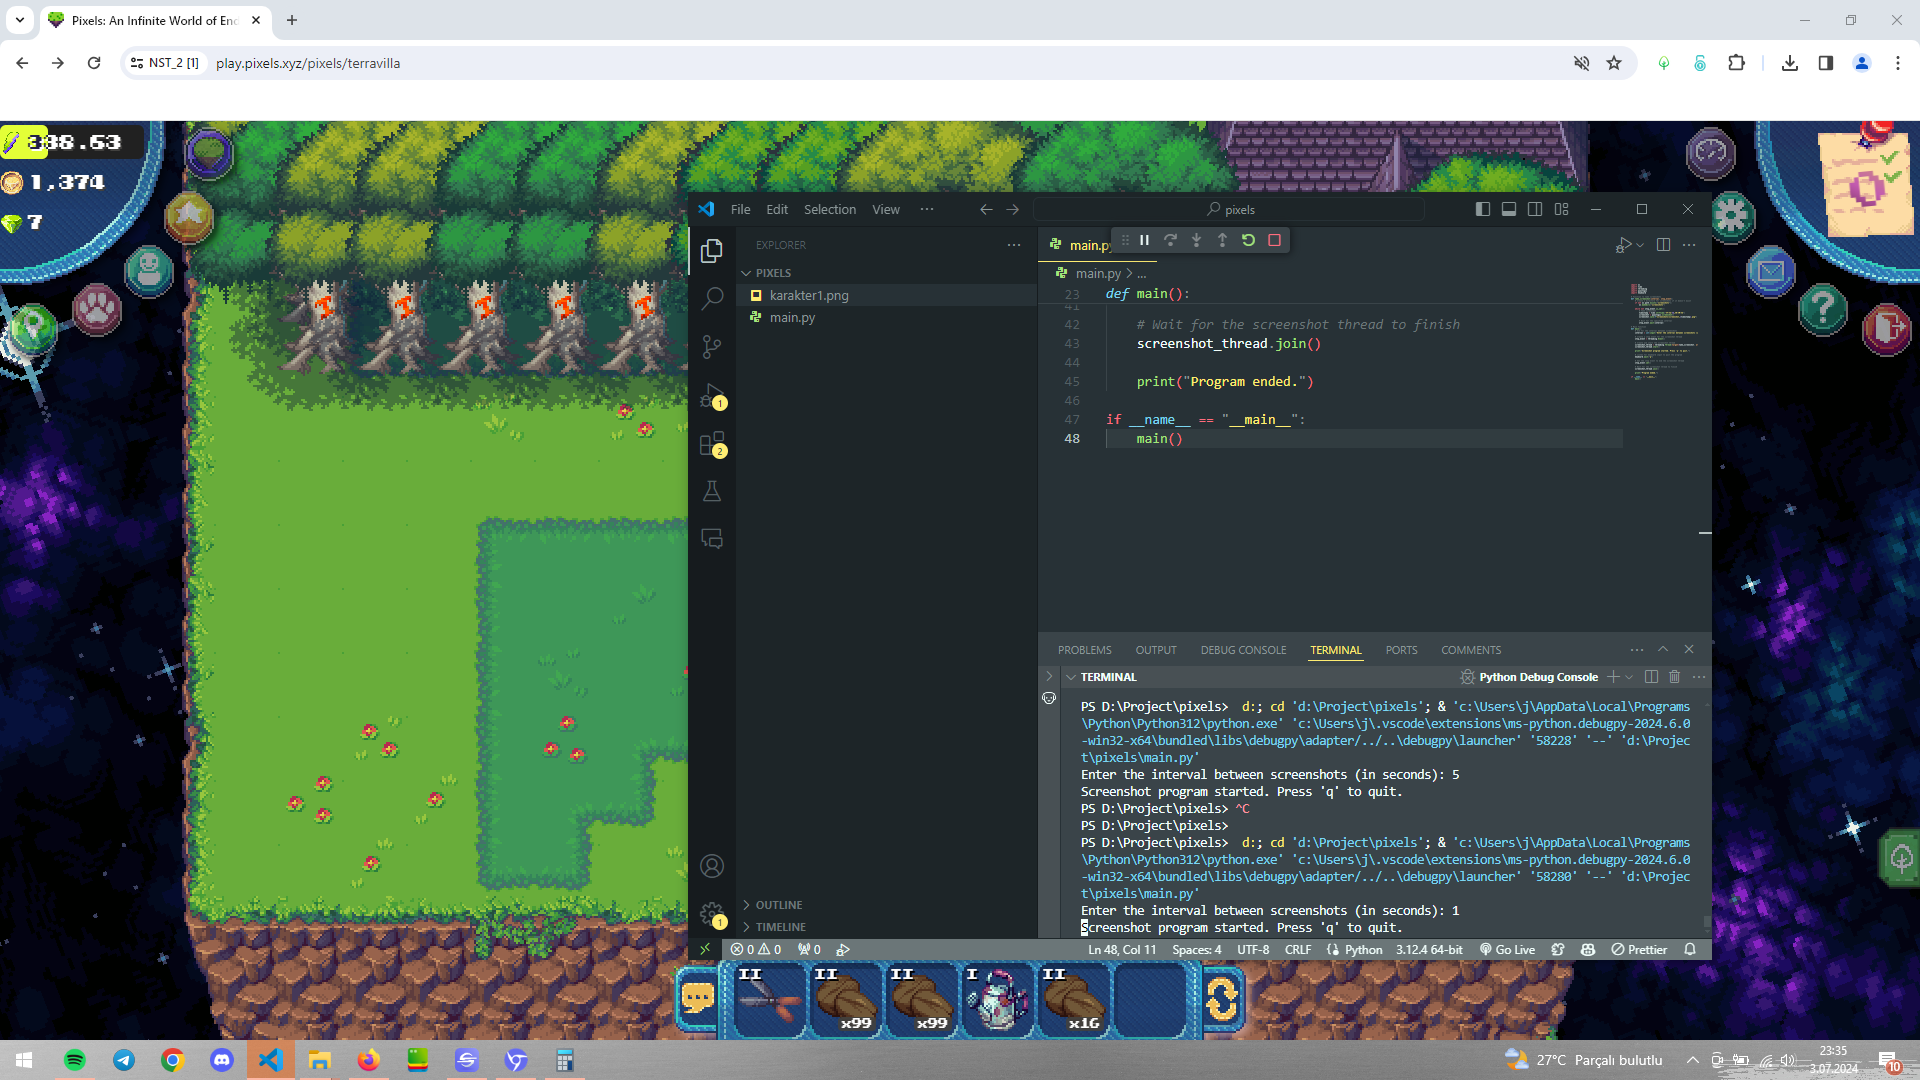1920x1080 pixels.
Task: Switch to the DEBUG CONSOLE tab
Action: click(x=1243, y=650)
